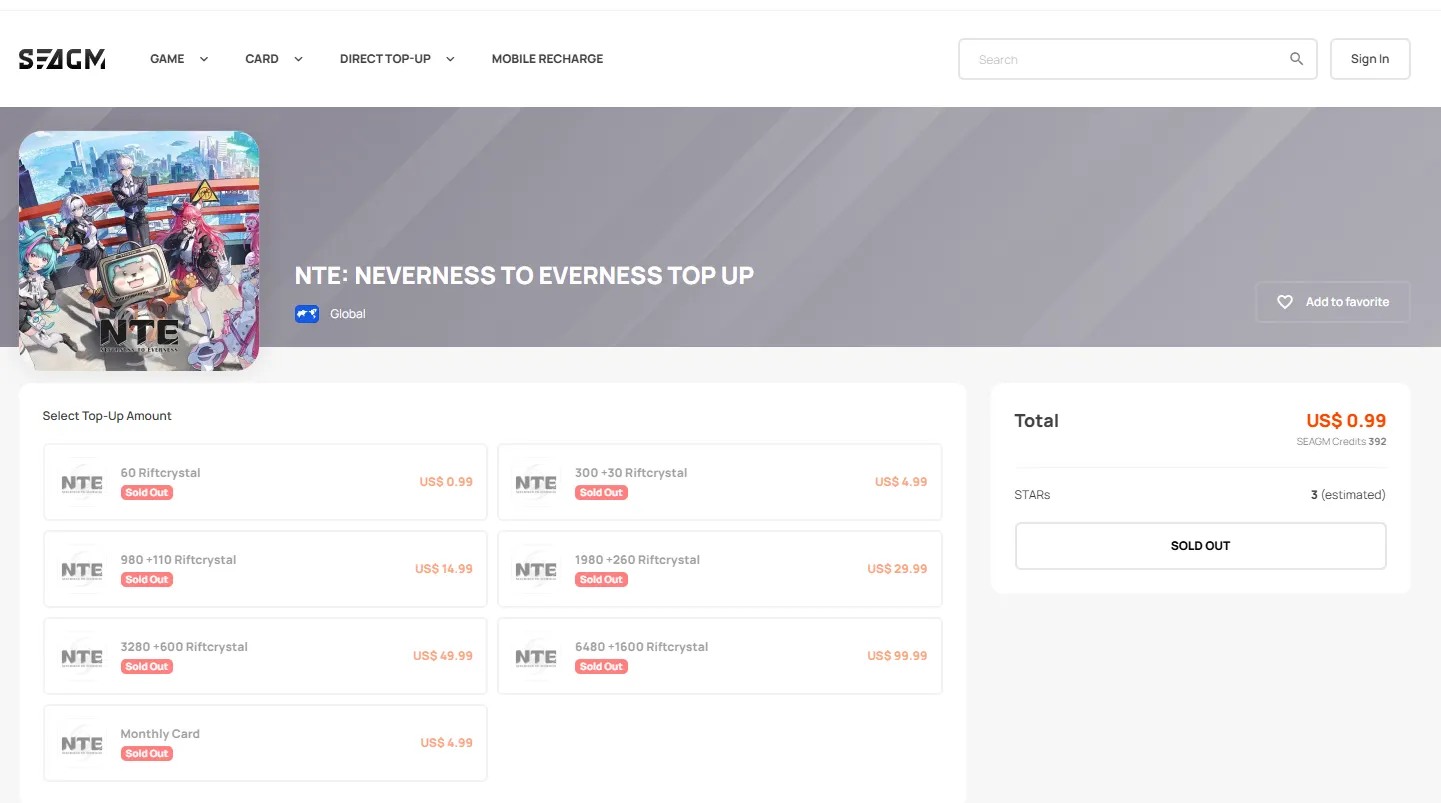
Task: Click the Sold Out badge on 60 Riftcrystal
Action: (147, 493)
